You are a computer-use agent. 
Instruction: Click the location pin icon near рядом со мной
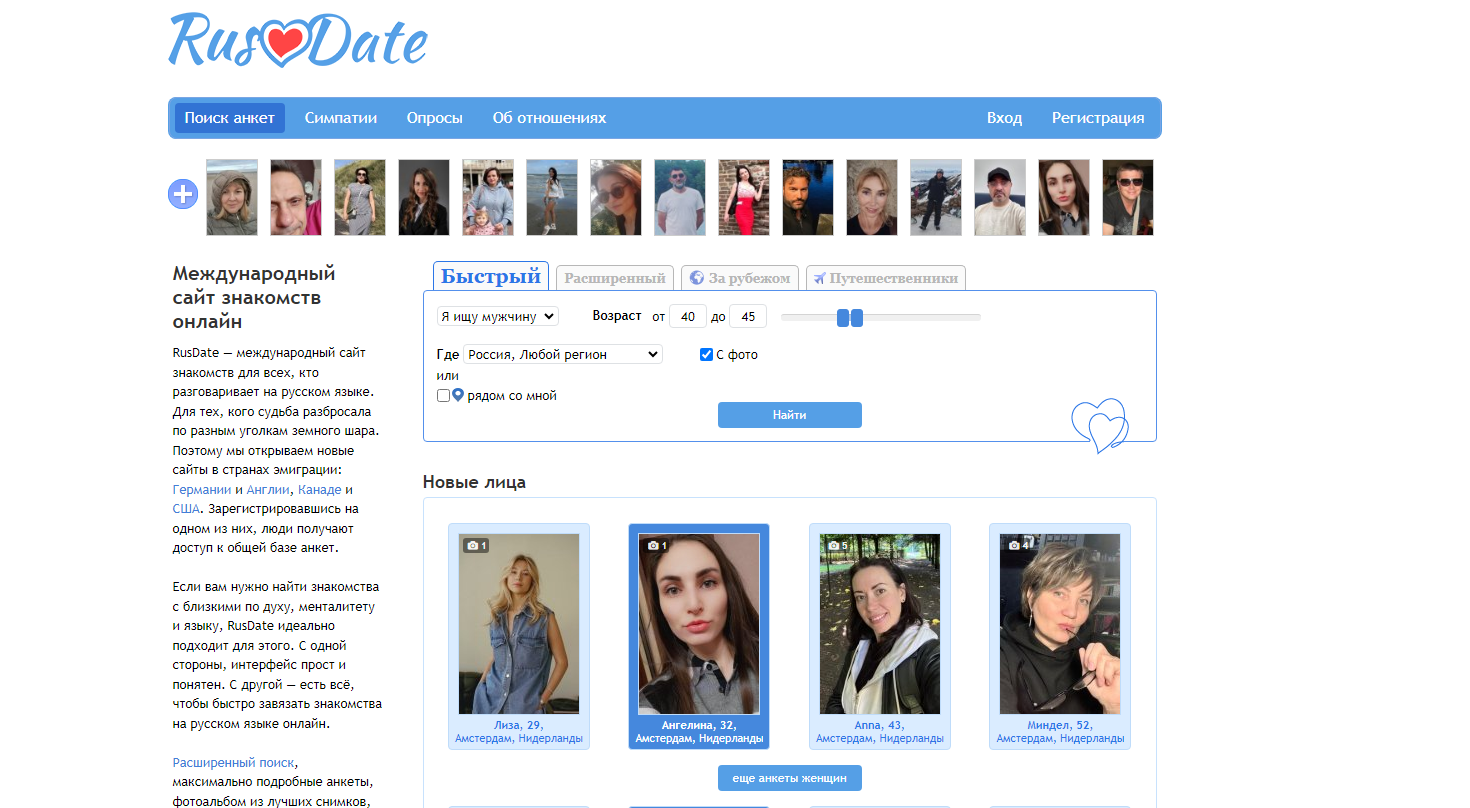pyautogui.click(x=458, y=396)
